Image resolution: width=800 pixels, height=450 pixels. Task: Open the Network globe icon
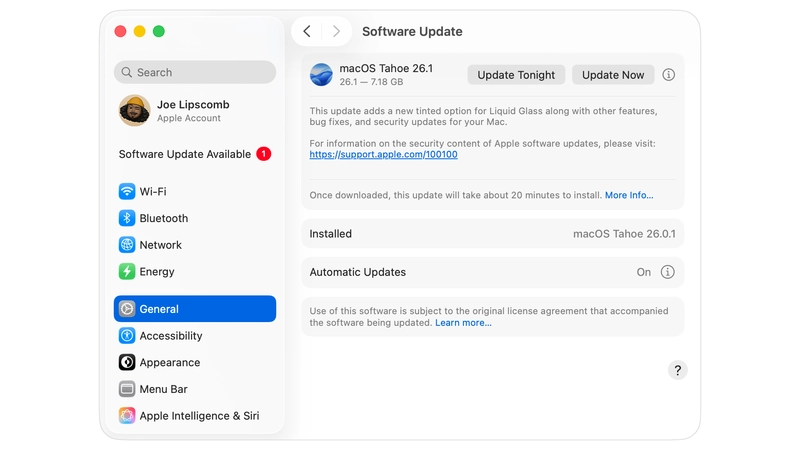[127, 245]
